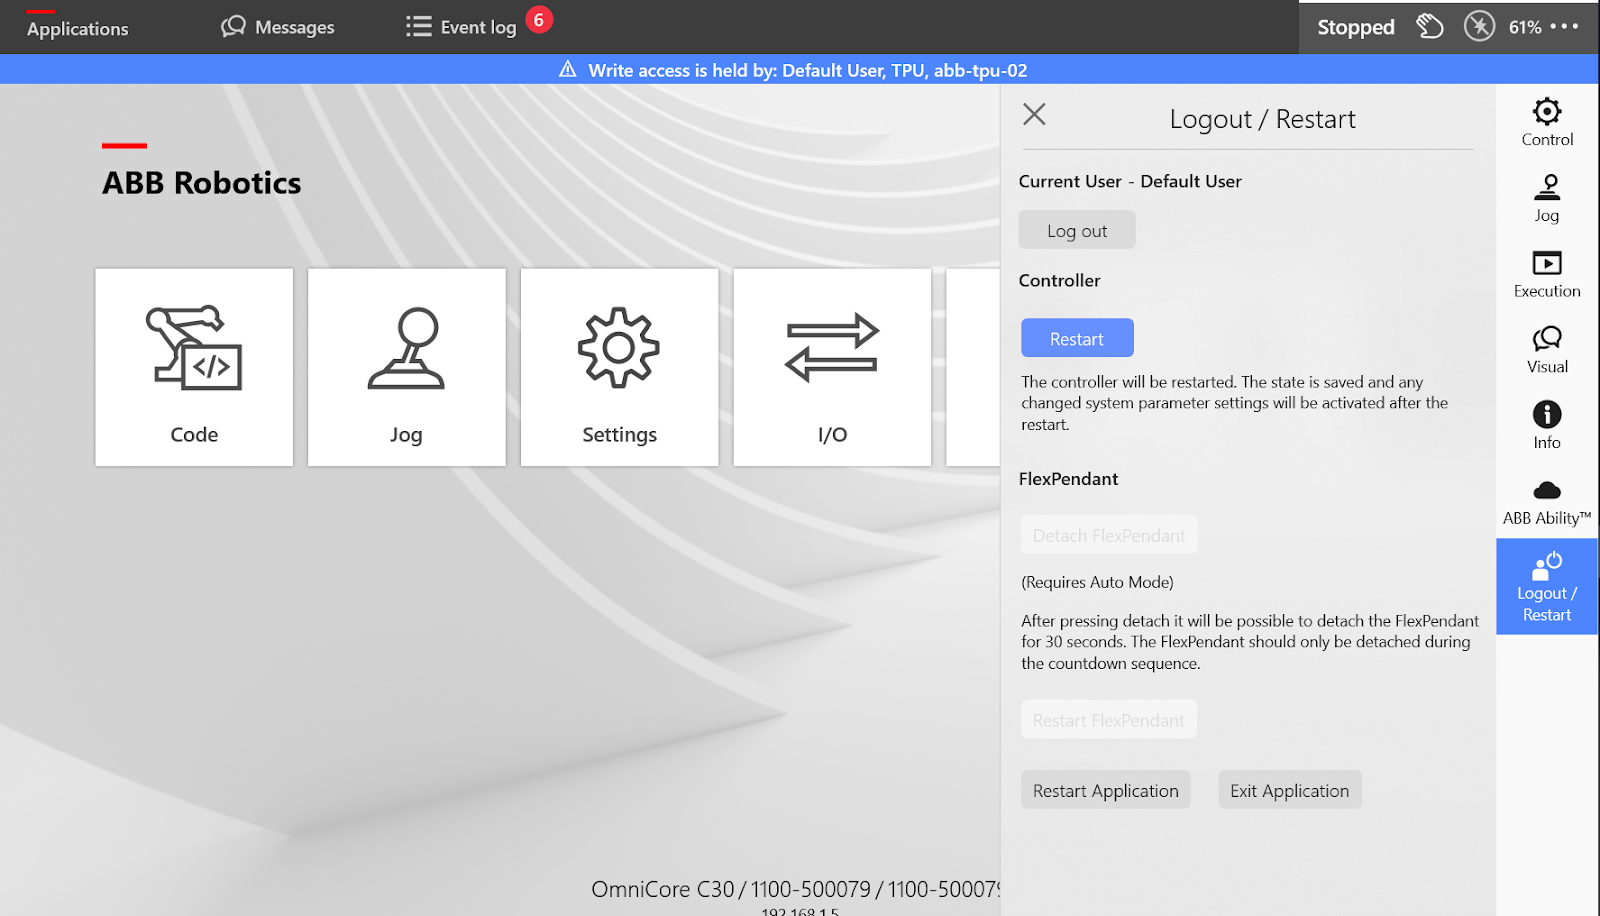Image resolution: width=1600 pixels, height=916 pixels.
Task: Select Jog joystick icon in sidebar
Action: [x=1547, y=199]
